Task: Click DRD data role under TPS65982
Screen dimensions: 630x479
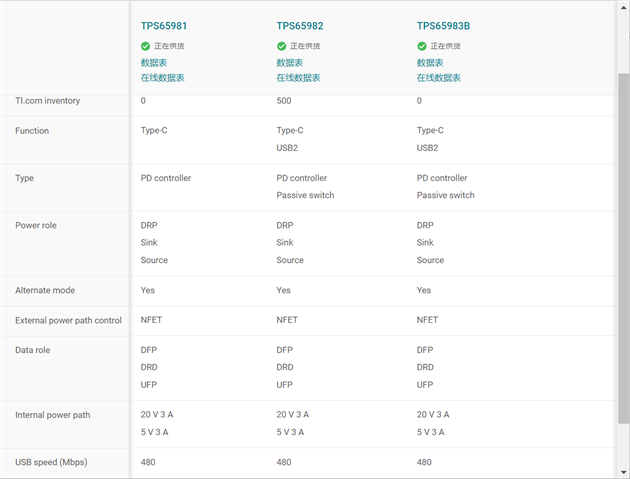Action: pyautogui.click(x=284, y=367)
